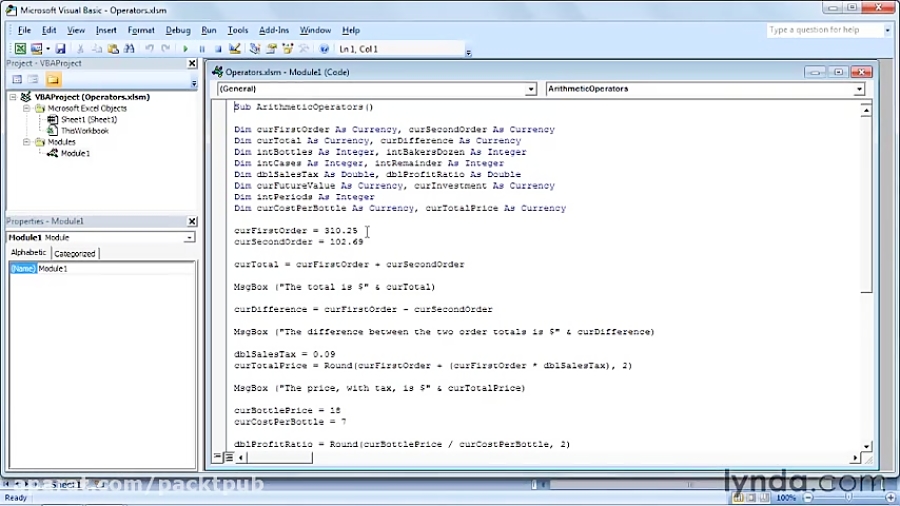The image size is (900, 506).
Task: Select ThisWorkbook in project tree
Action: tap(84, 131)
